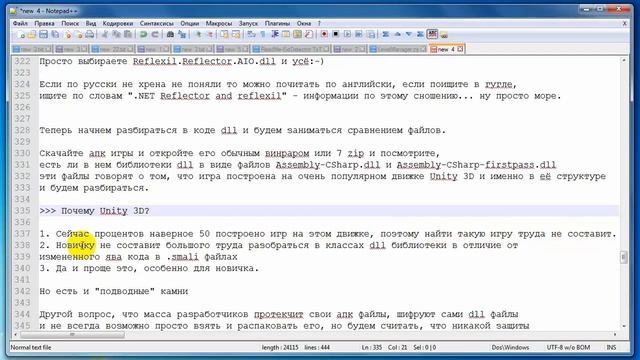Go to previous difference up-arrow icon
The image size is (640, 360).
pos(397,35)
